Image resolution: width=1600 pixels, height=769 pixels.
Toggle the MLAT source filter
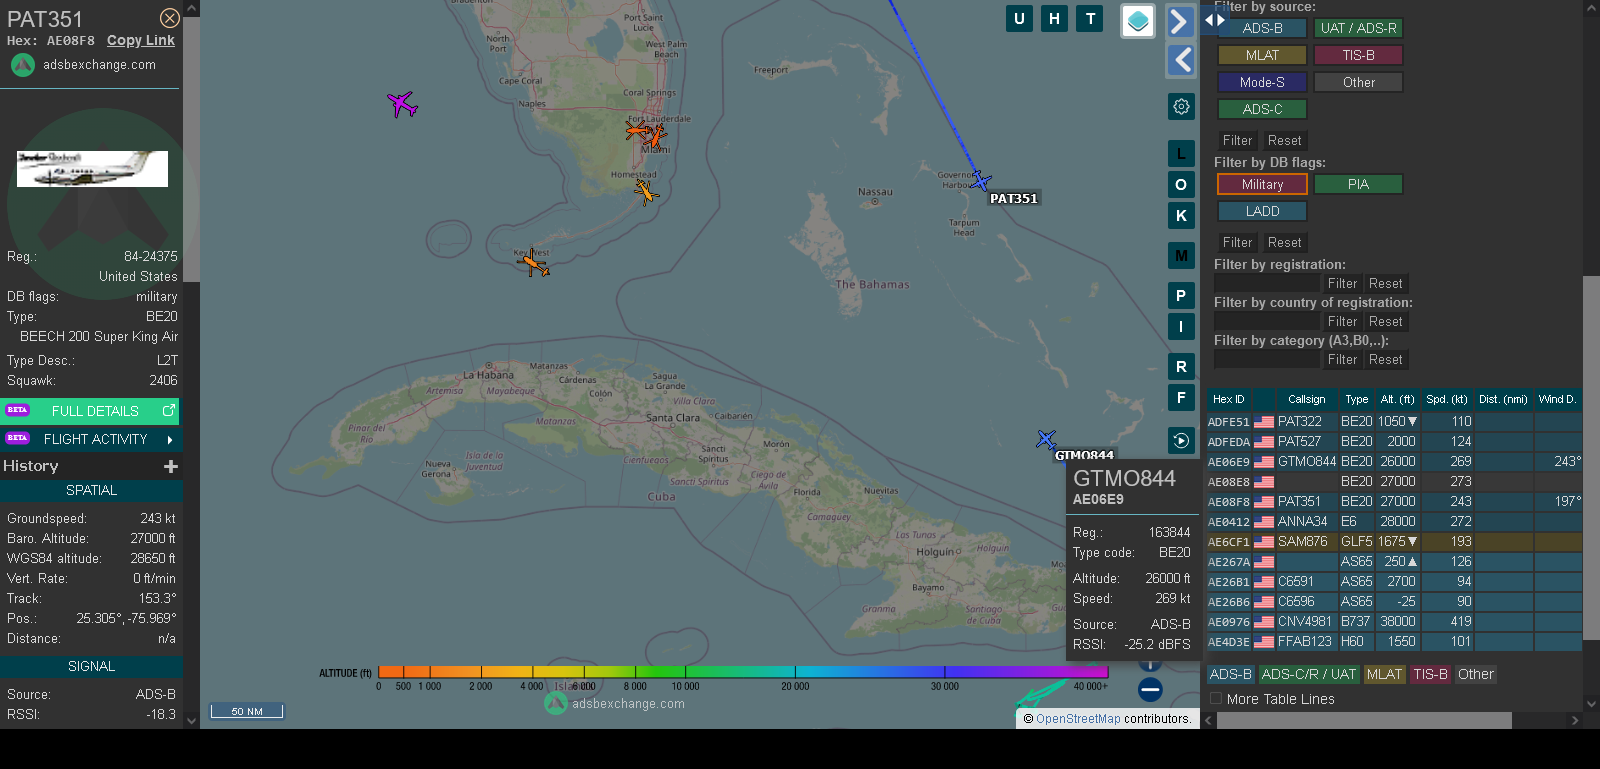point(1262,55)
